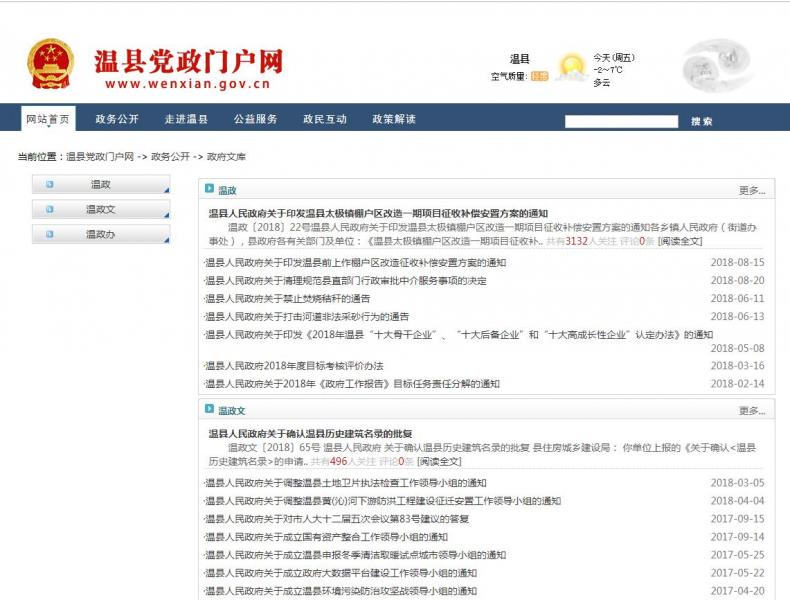Expand the 温政办 sidebar category
Viewport: 790px width, 600px height.
100,234
